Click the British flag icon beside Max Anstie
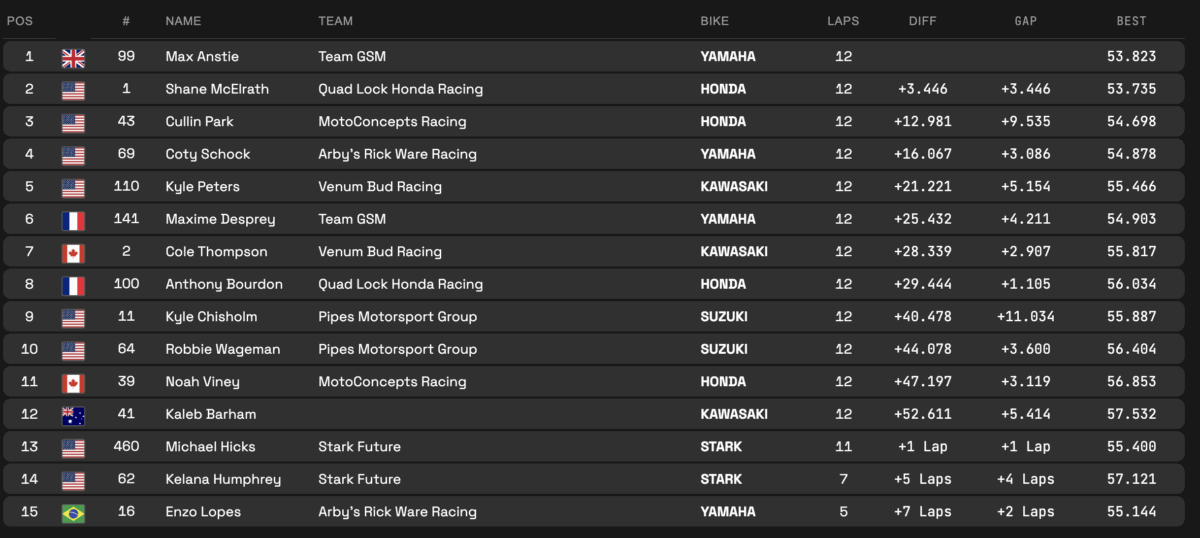This screenshot has height=538, width=1200. tap(73, 57)
